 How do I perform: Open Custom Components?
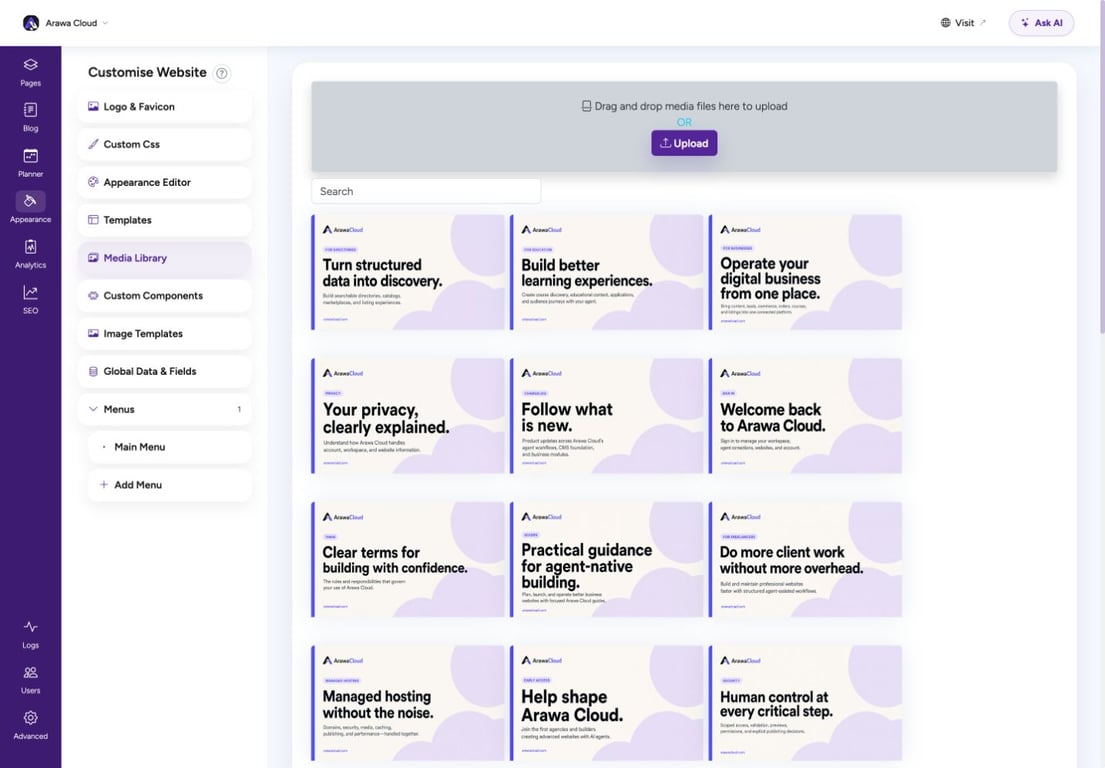pos(164,296)
